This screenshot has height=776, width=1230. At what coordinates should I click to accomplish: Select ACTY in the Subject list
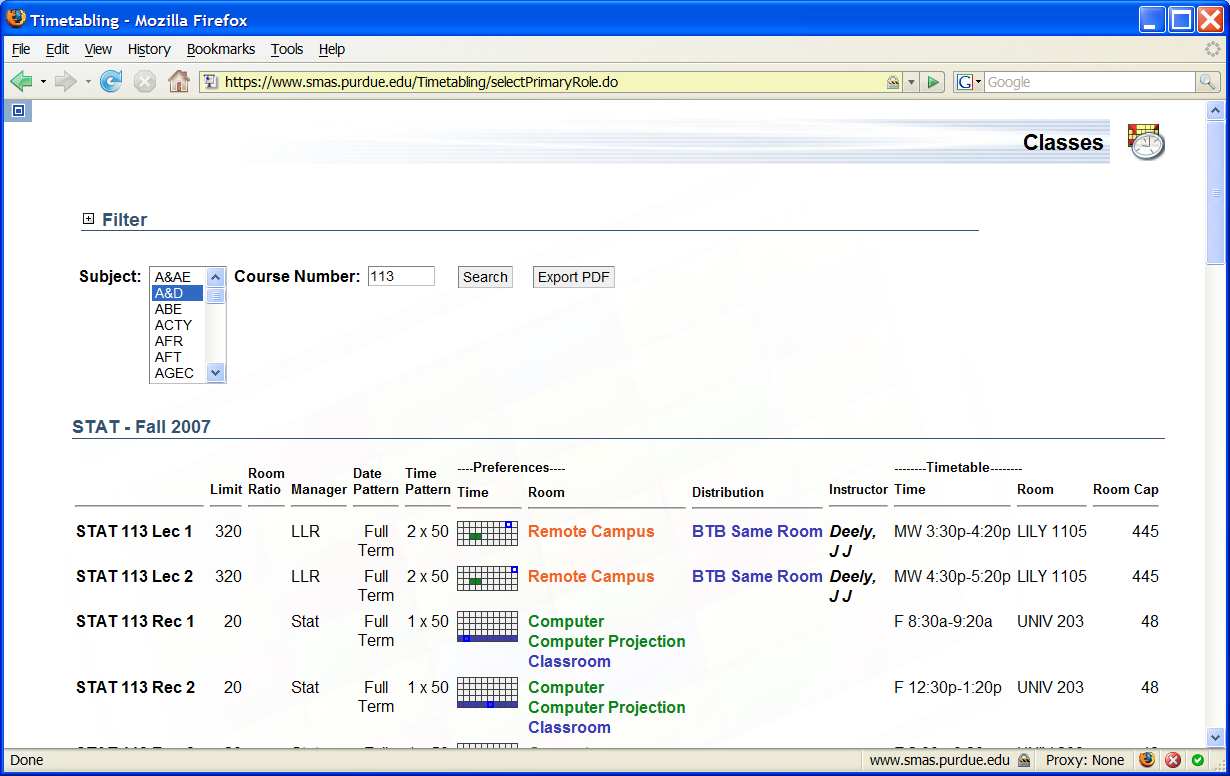pyautogui.click(x=178, y=325)
